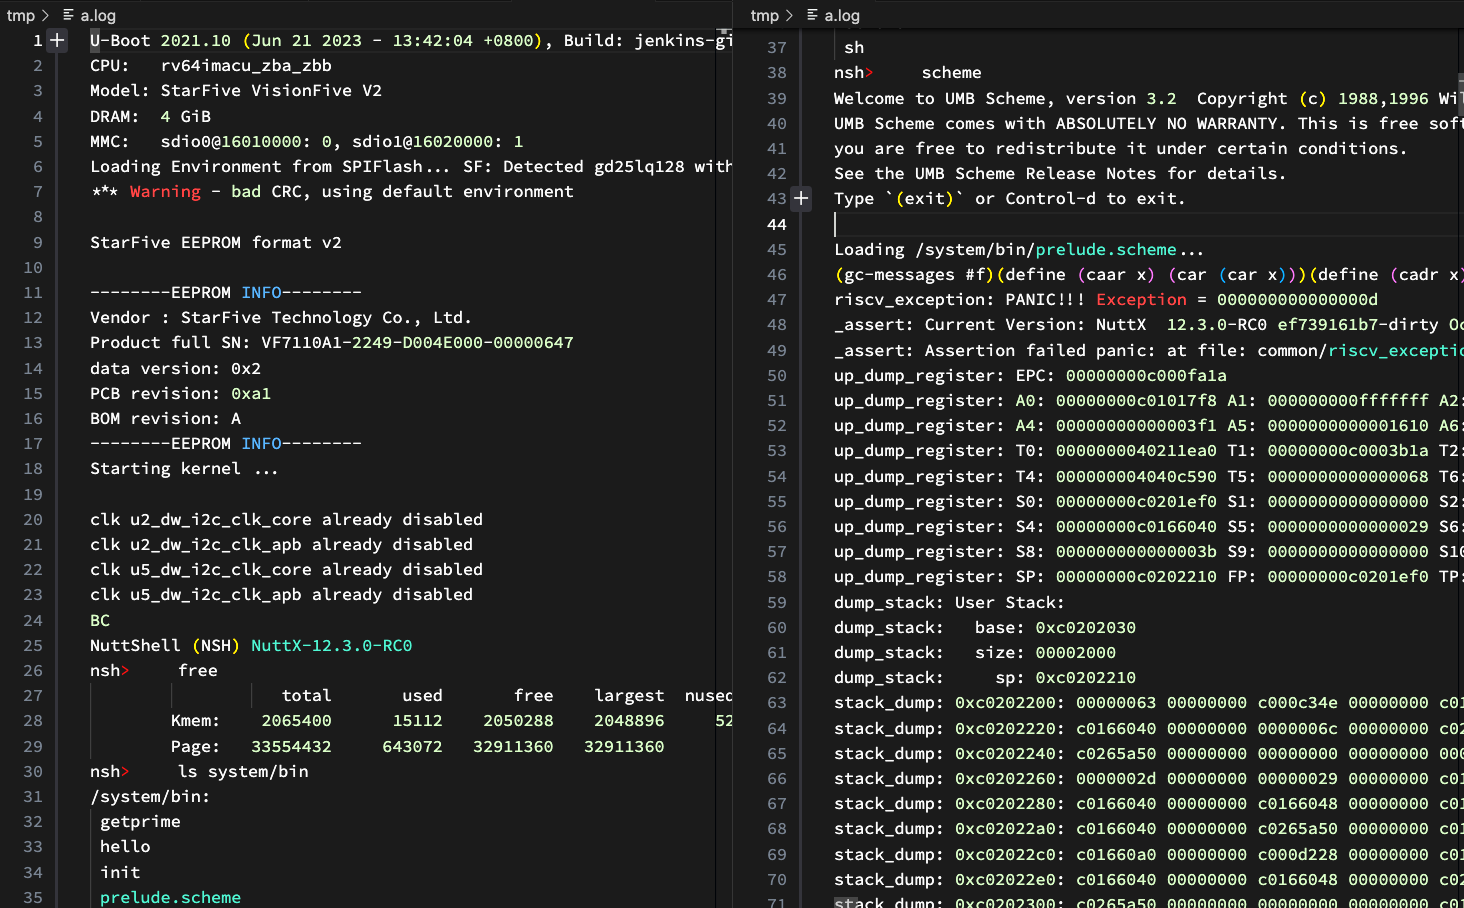Click the plus icon beside line 1
The height and width of the screenshot is (908, 1464).
pos(57,41)
